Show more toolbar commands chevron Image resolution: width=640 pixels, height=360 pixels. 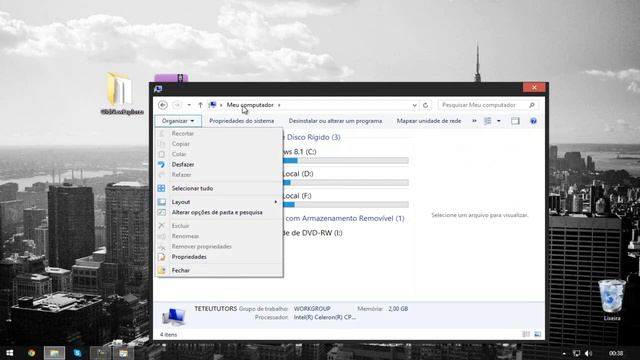click(x=474, y=121)
